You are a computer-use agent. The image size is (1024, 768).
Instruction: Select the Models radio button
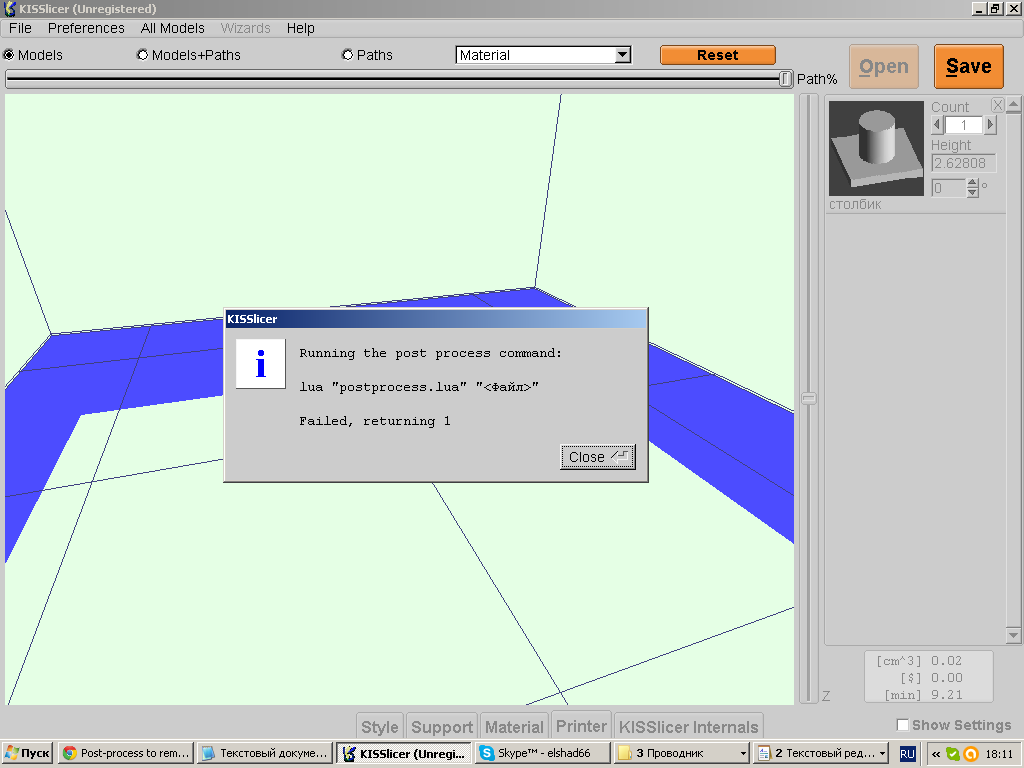click(8, 55)
